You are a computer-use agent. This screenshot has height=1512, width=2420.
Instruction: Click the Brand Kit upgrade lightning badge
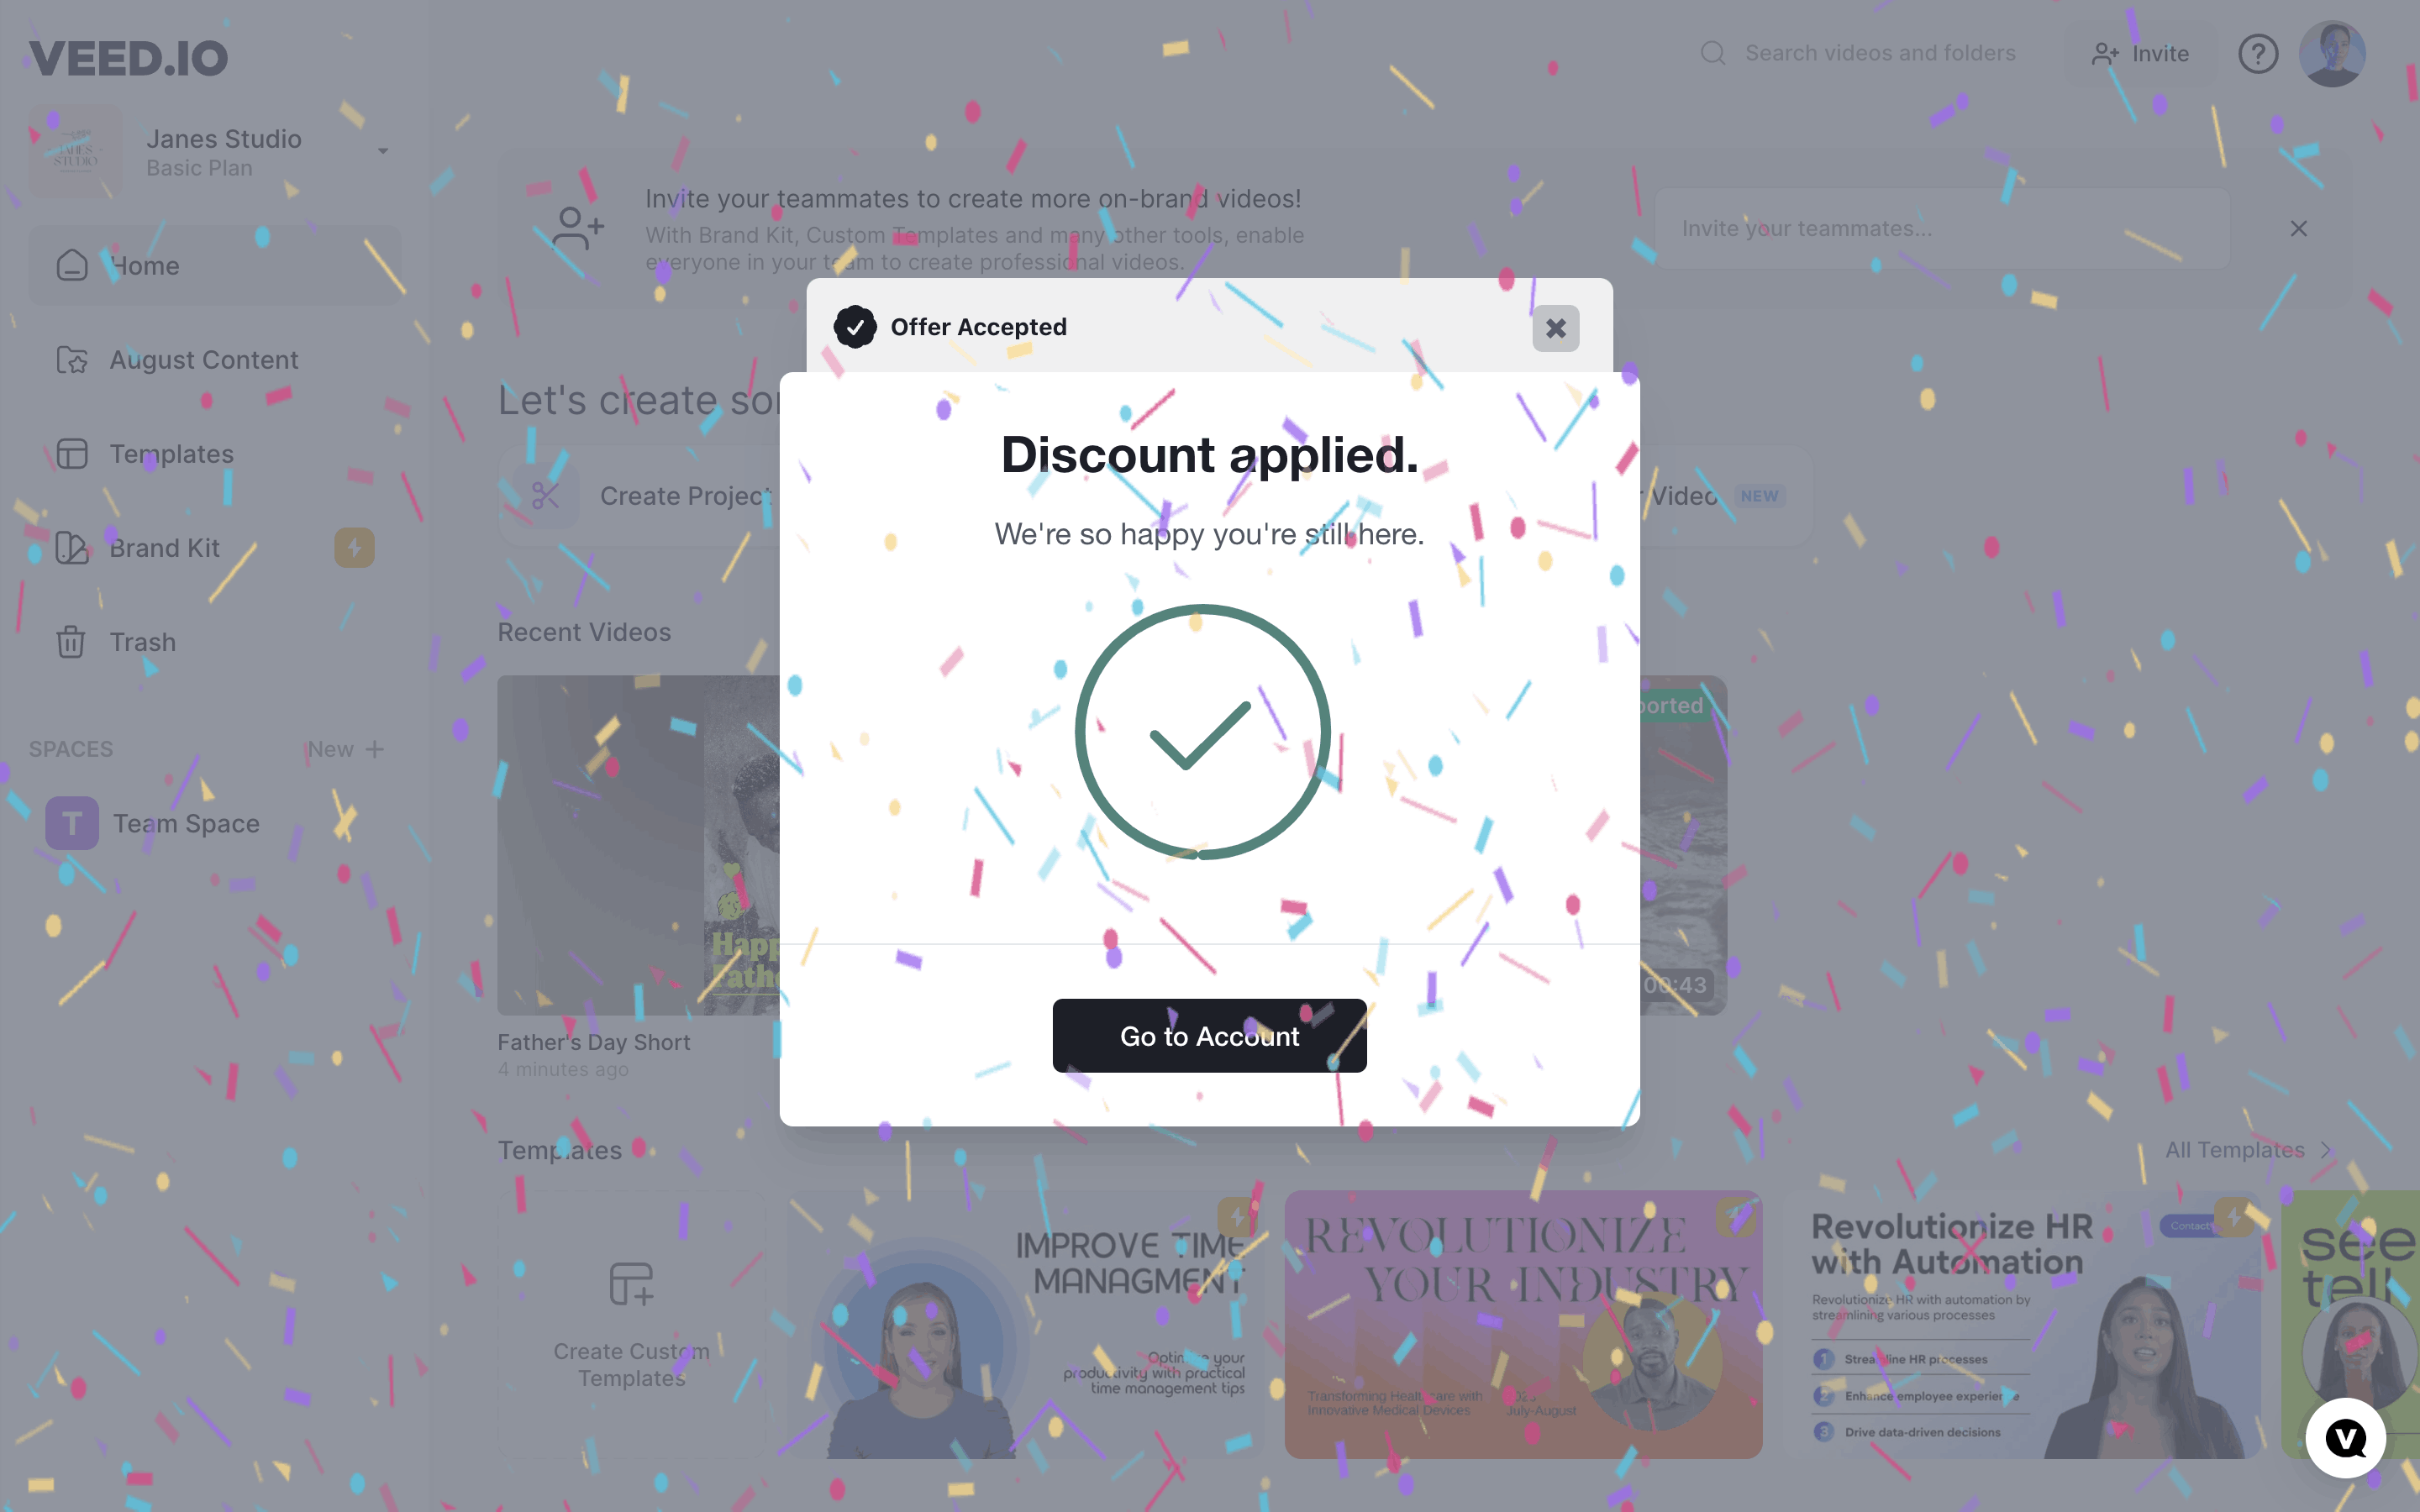(354, 548)
